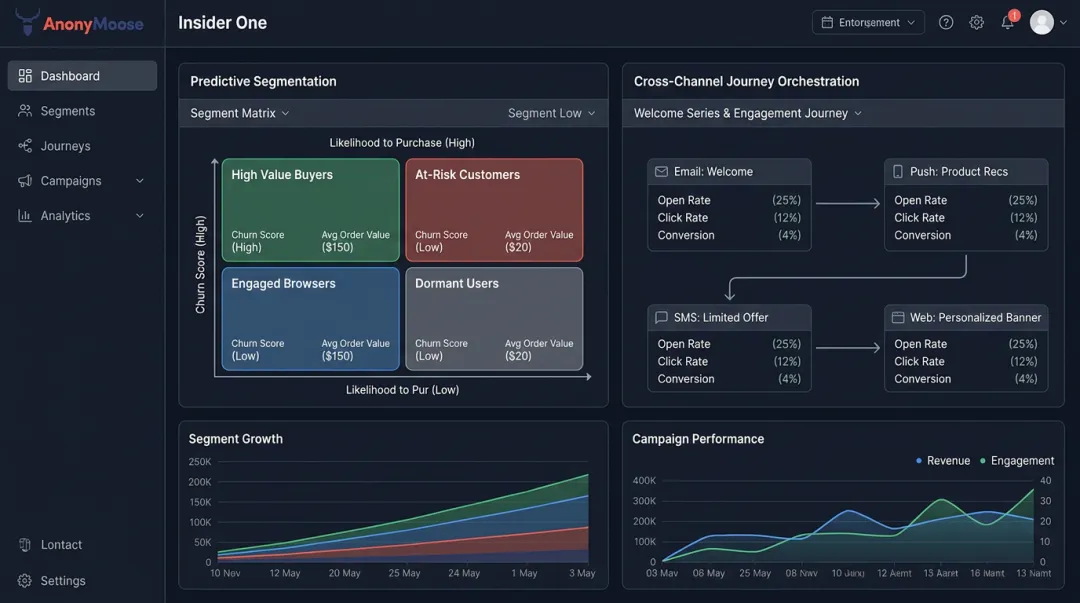The width and height of the screenshot is (1080, 603).
Task: Click the Settings gear in sidebar
Action: click(25, 580)
